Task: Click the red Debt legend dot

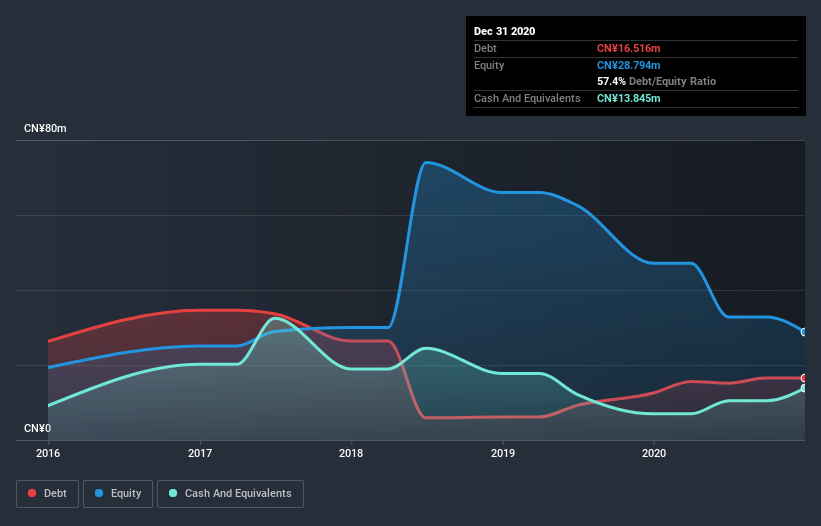Action: click(32, 493)
